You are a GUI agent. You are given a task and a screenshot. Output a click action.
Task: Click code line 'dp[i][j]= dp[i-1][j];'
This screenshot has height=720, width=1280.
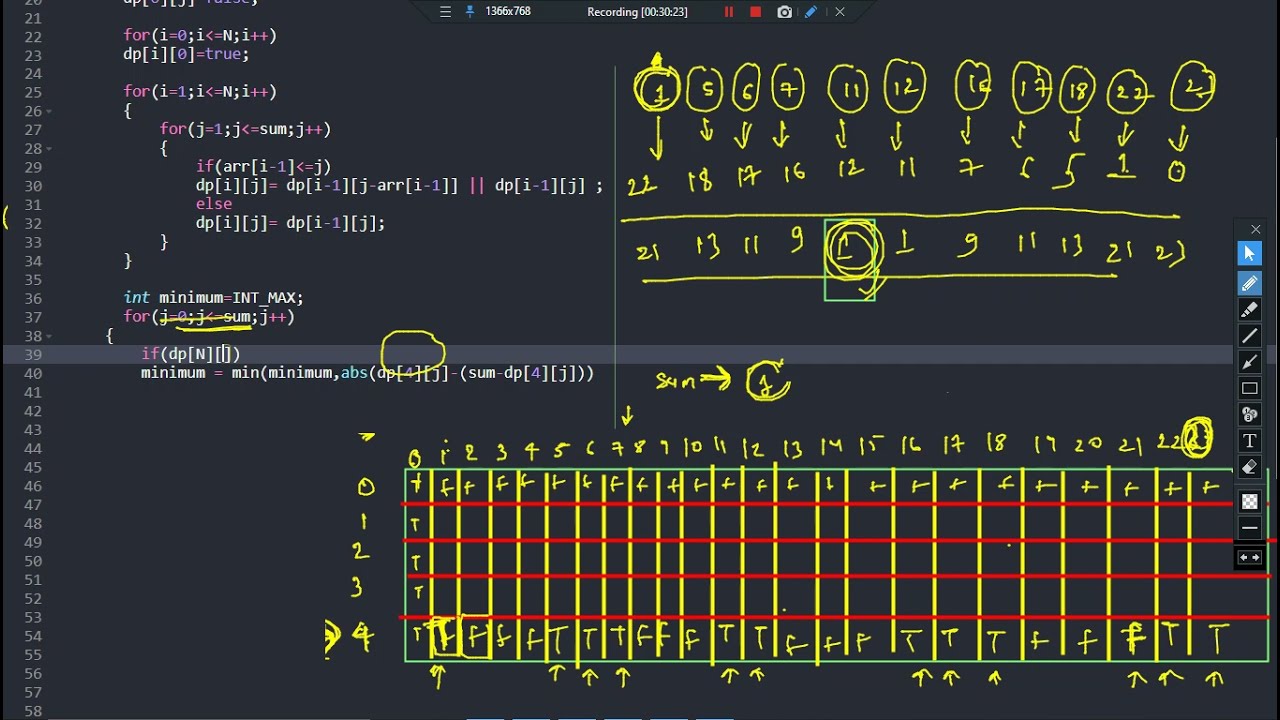290,223
